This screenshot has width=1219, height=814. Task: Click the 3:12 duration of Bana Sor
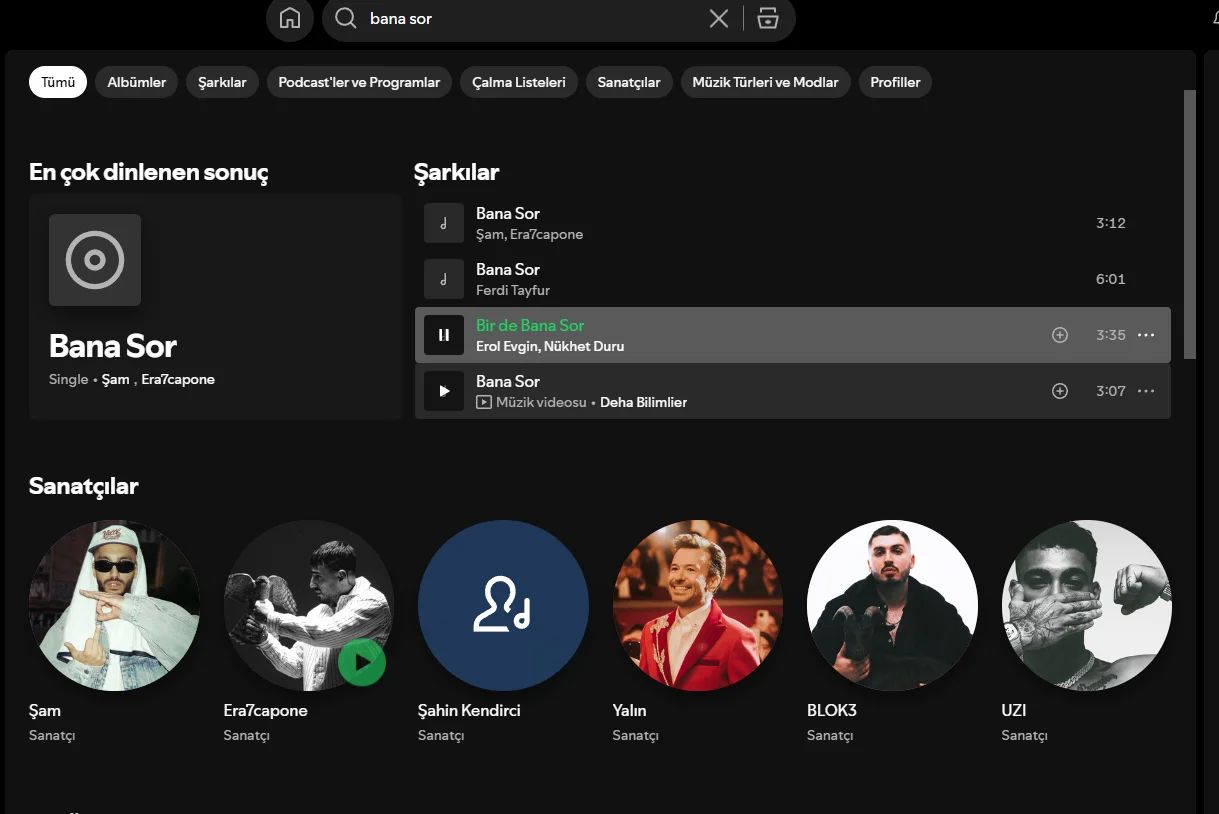click(1111, 223)
